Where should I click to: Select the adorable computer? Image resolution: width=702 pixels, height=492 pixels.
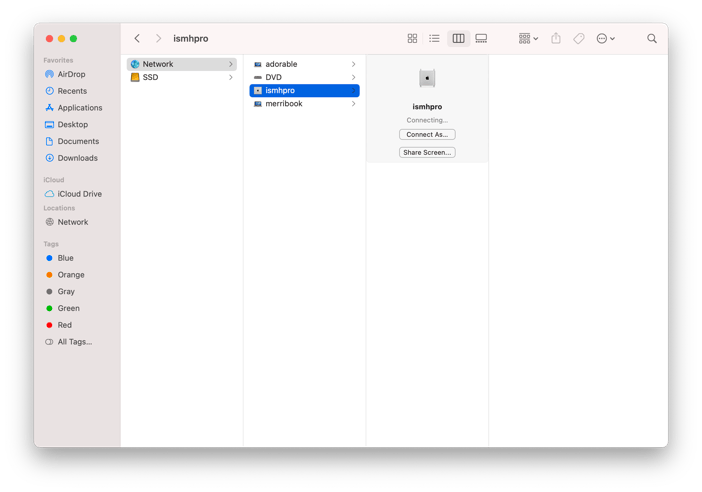coord(304,64)
